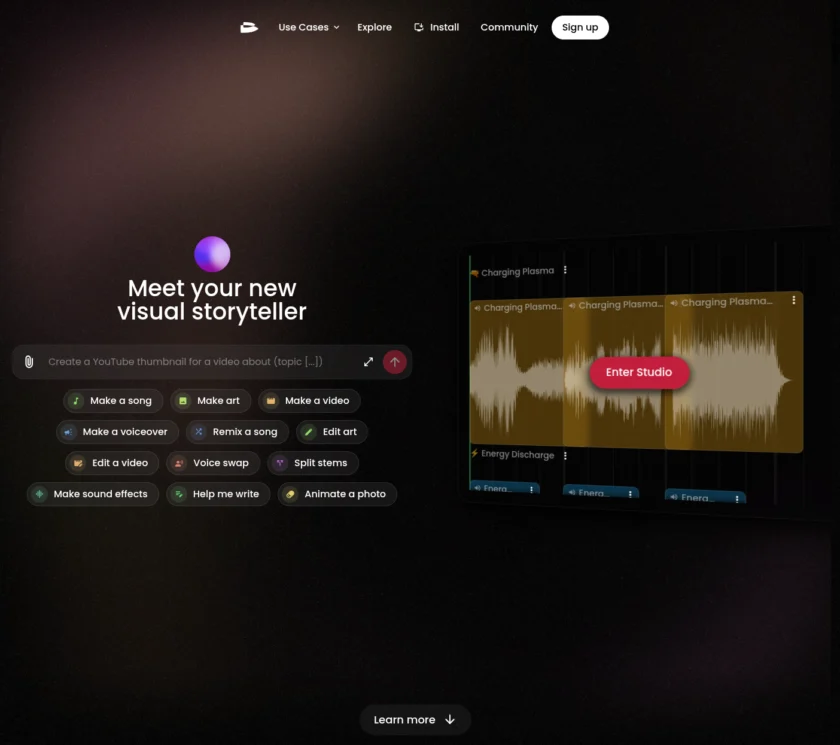The image size is (840, 745).
Task: Choose the Animate a photo chip
Action: point(338,494)
